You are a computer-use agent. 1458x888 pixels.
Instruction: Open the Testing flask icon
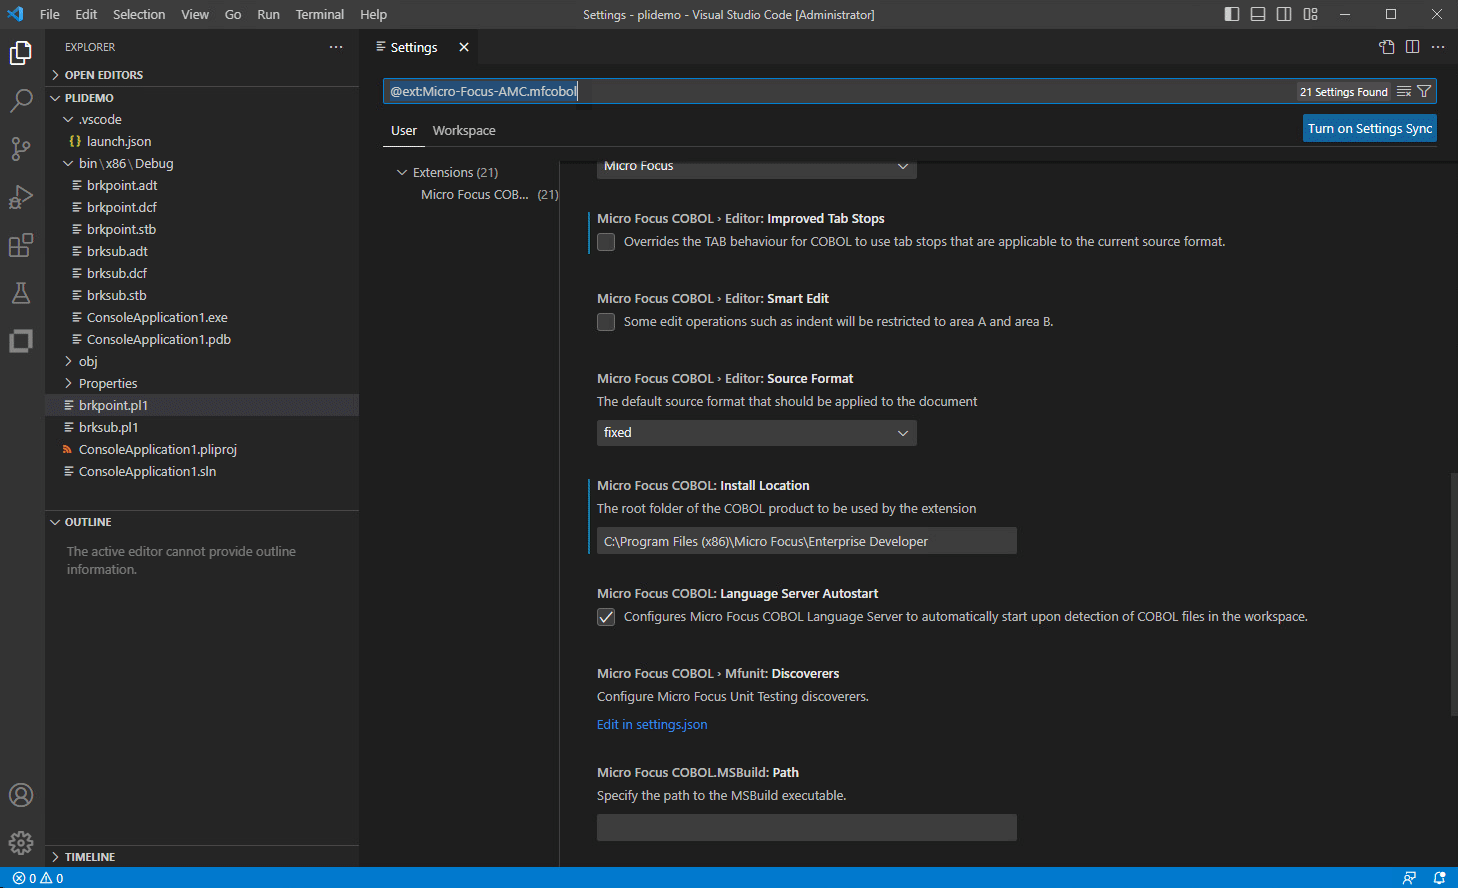point(21,293)
